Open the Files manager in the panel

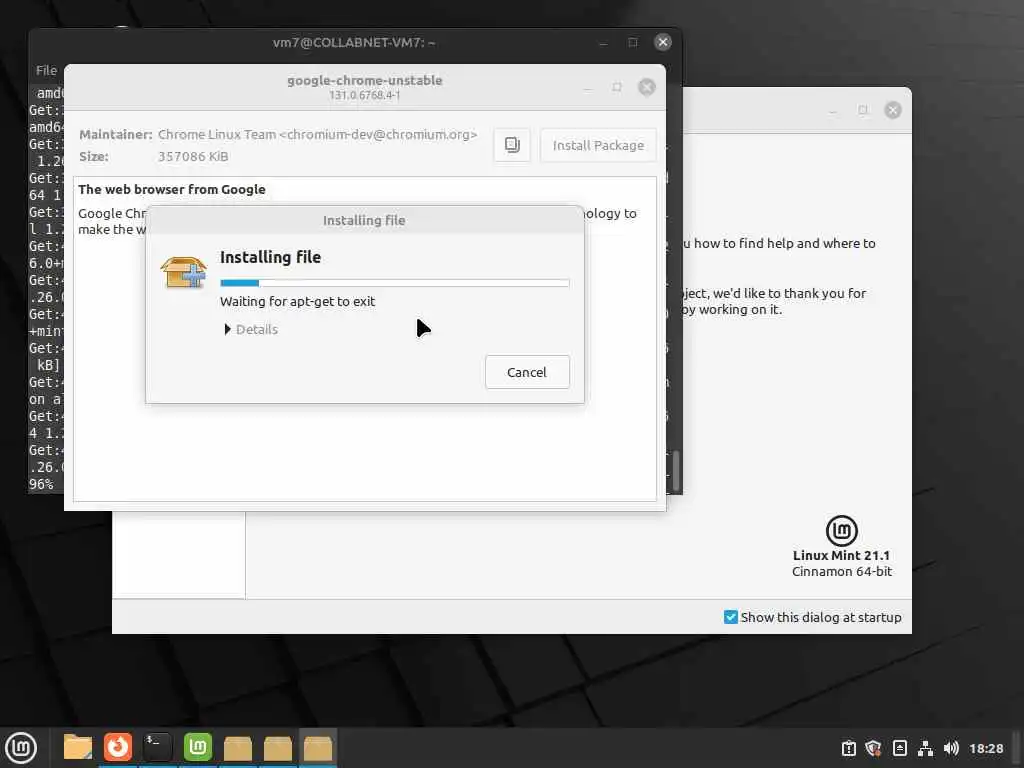click(x=77, y=747)
